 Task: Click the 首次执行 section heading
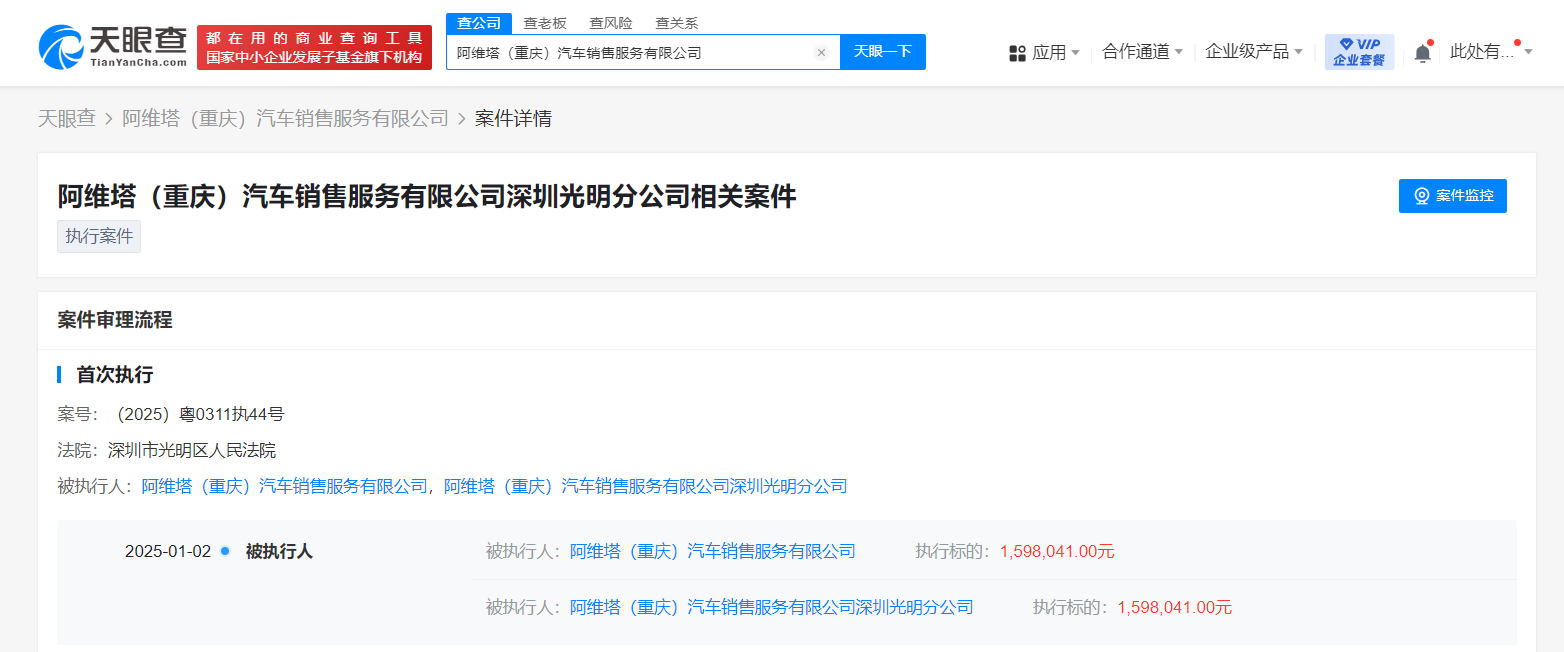click(115, 375)
